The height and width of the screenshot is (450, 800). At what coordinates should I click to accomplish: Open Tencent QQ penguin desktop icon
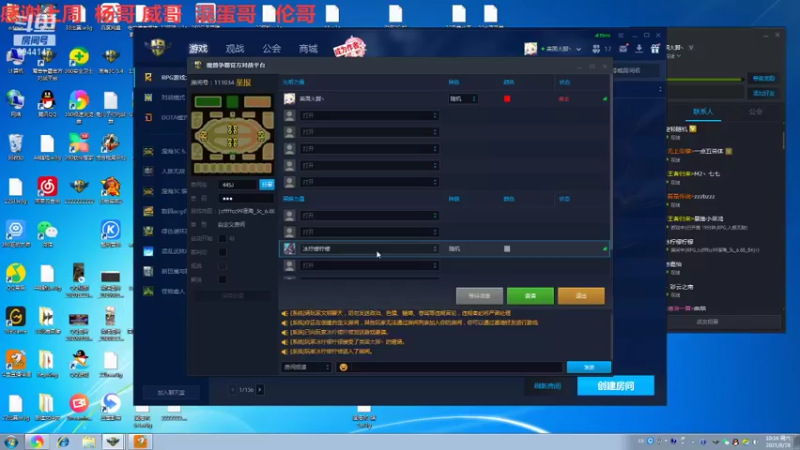pyautogui.click(x=47, y=101)
